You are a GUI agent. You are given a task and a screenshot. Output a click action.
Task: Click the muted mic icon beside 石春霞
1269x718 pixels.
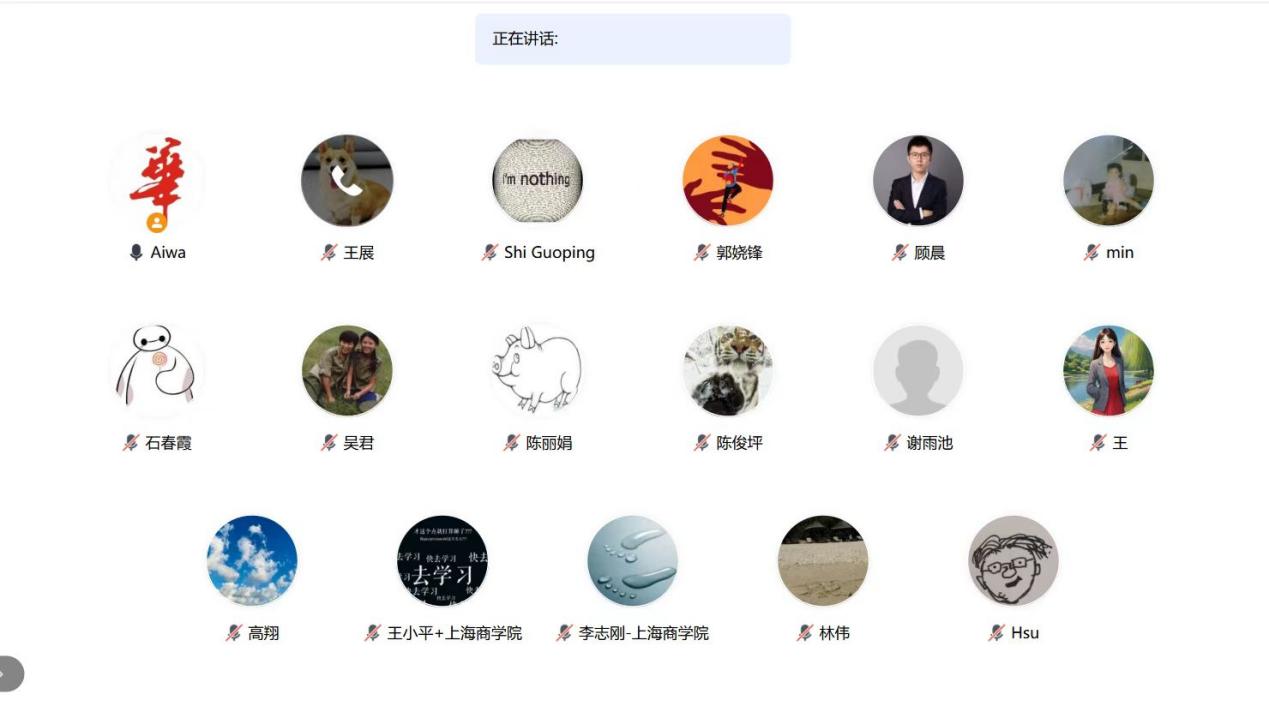pos(131,443)
